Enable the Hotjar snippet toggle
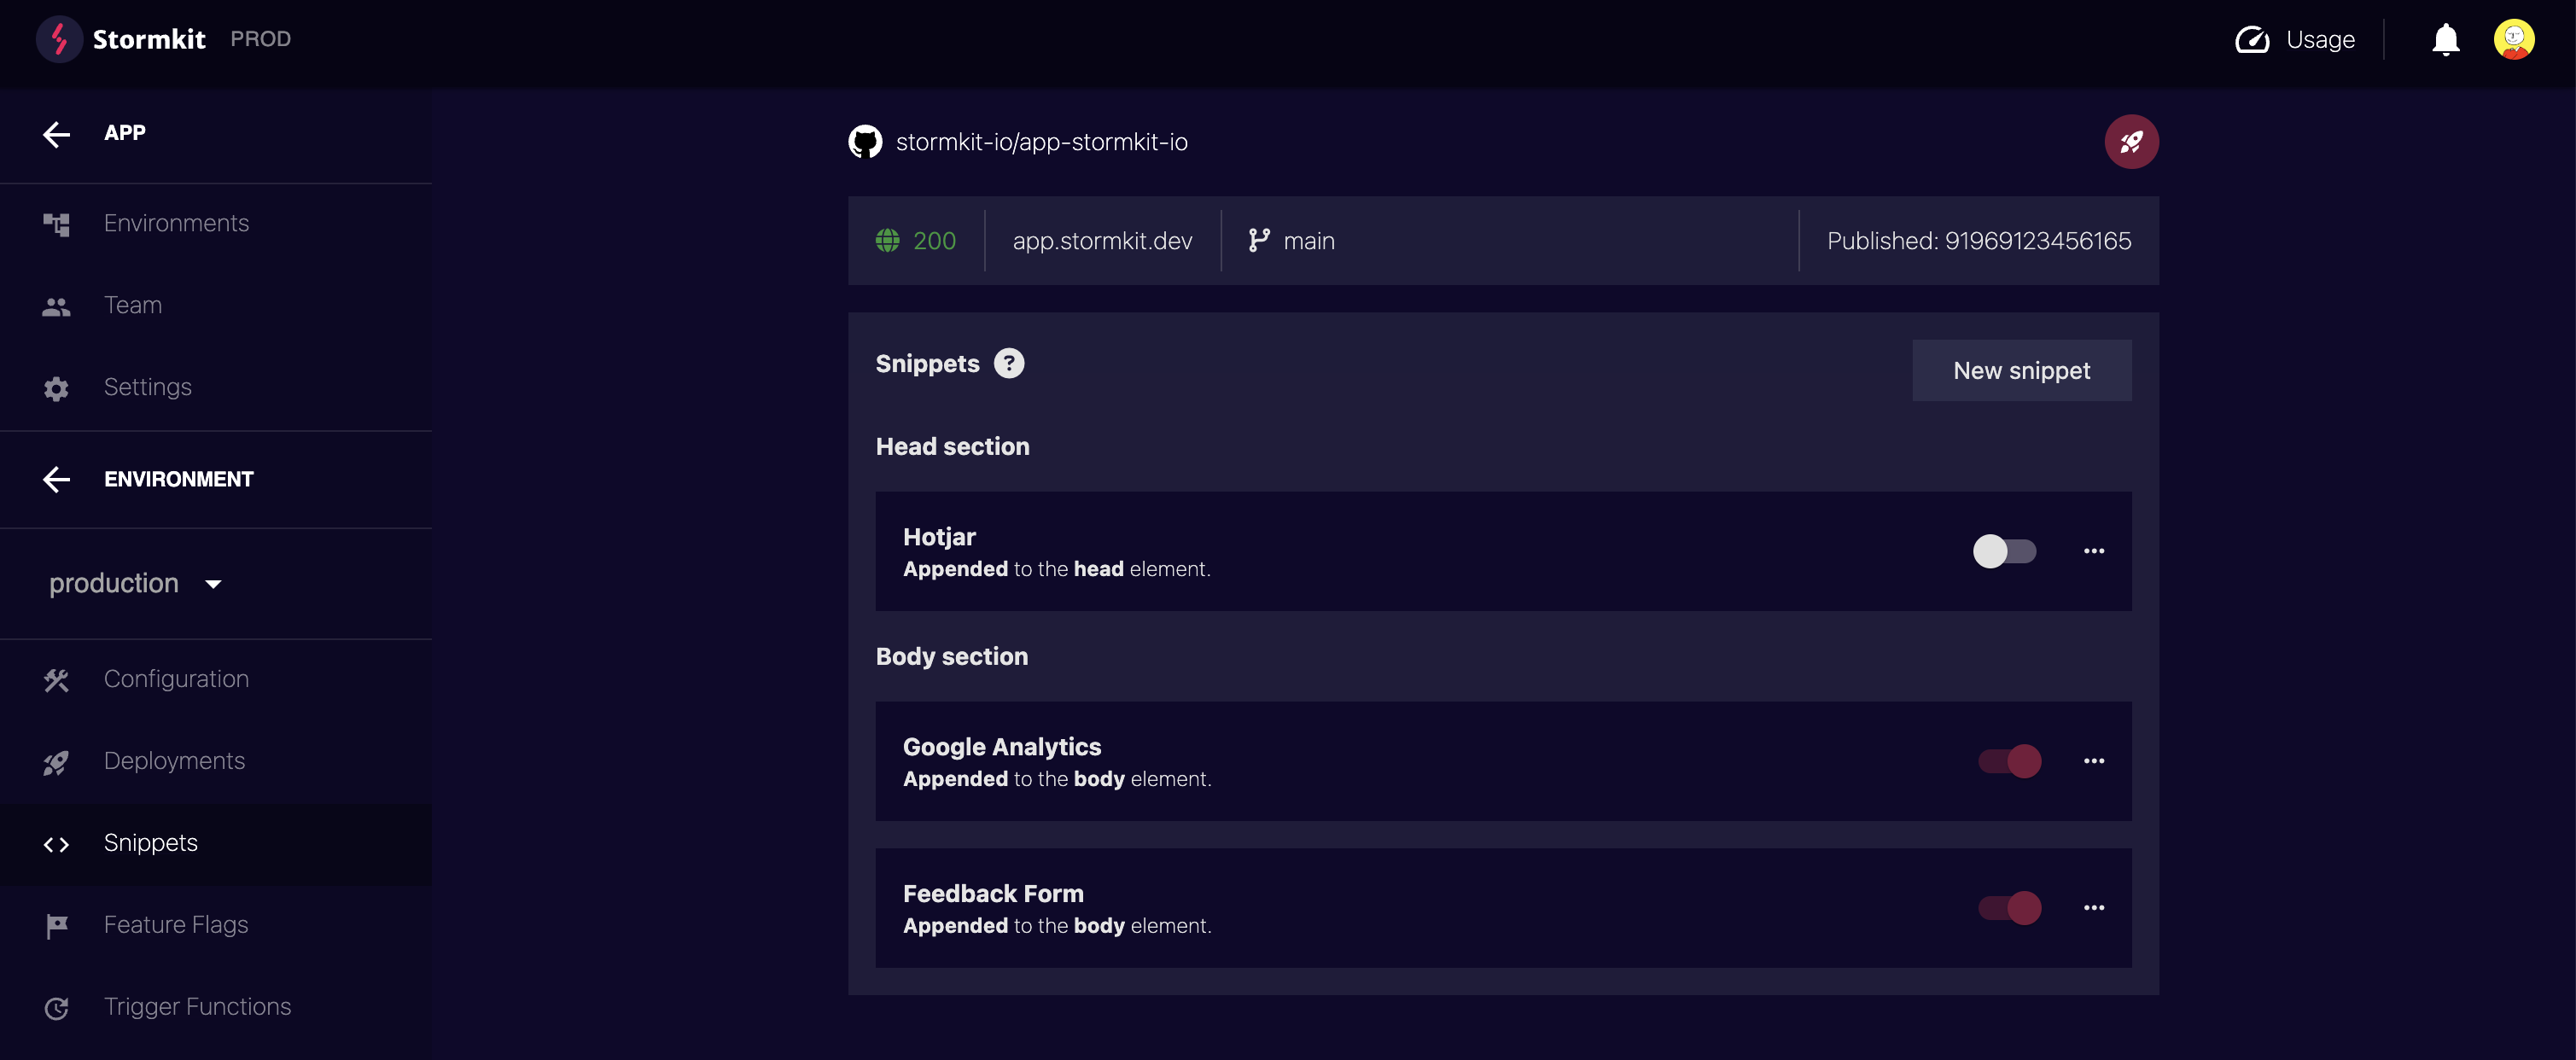 pyautogui.click(x=2004, y=551)
